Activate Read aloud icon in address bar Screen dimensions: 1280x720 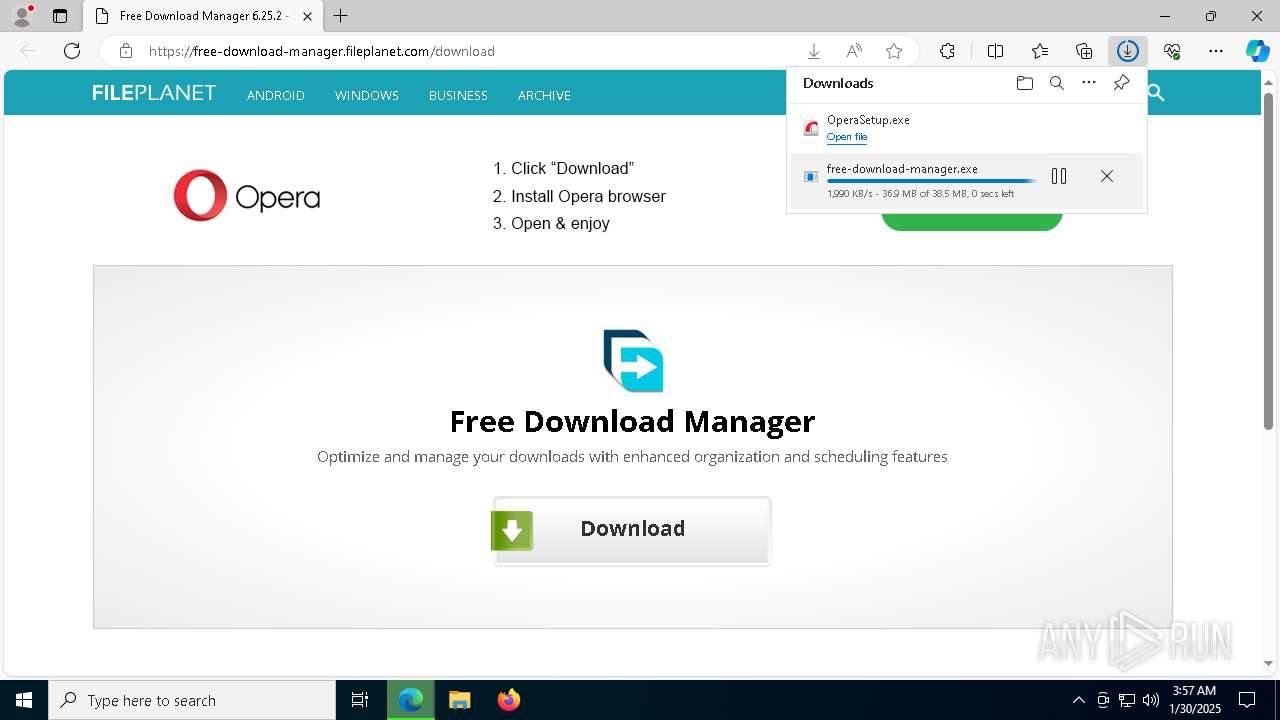click(x=854, y=51)
